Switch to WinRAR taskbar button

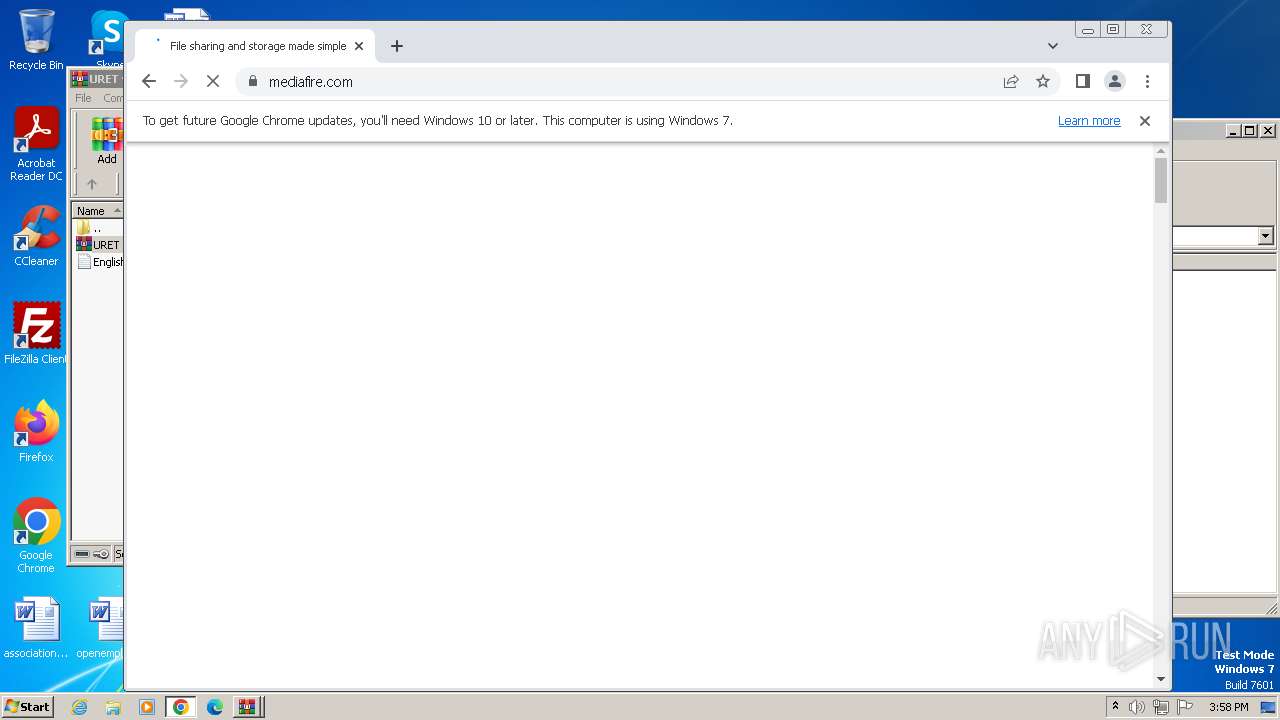[x=247, y=707]
